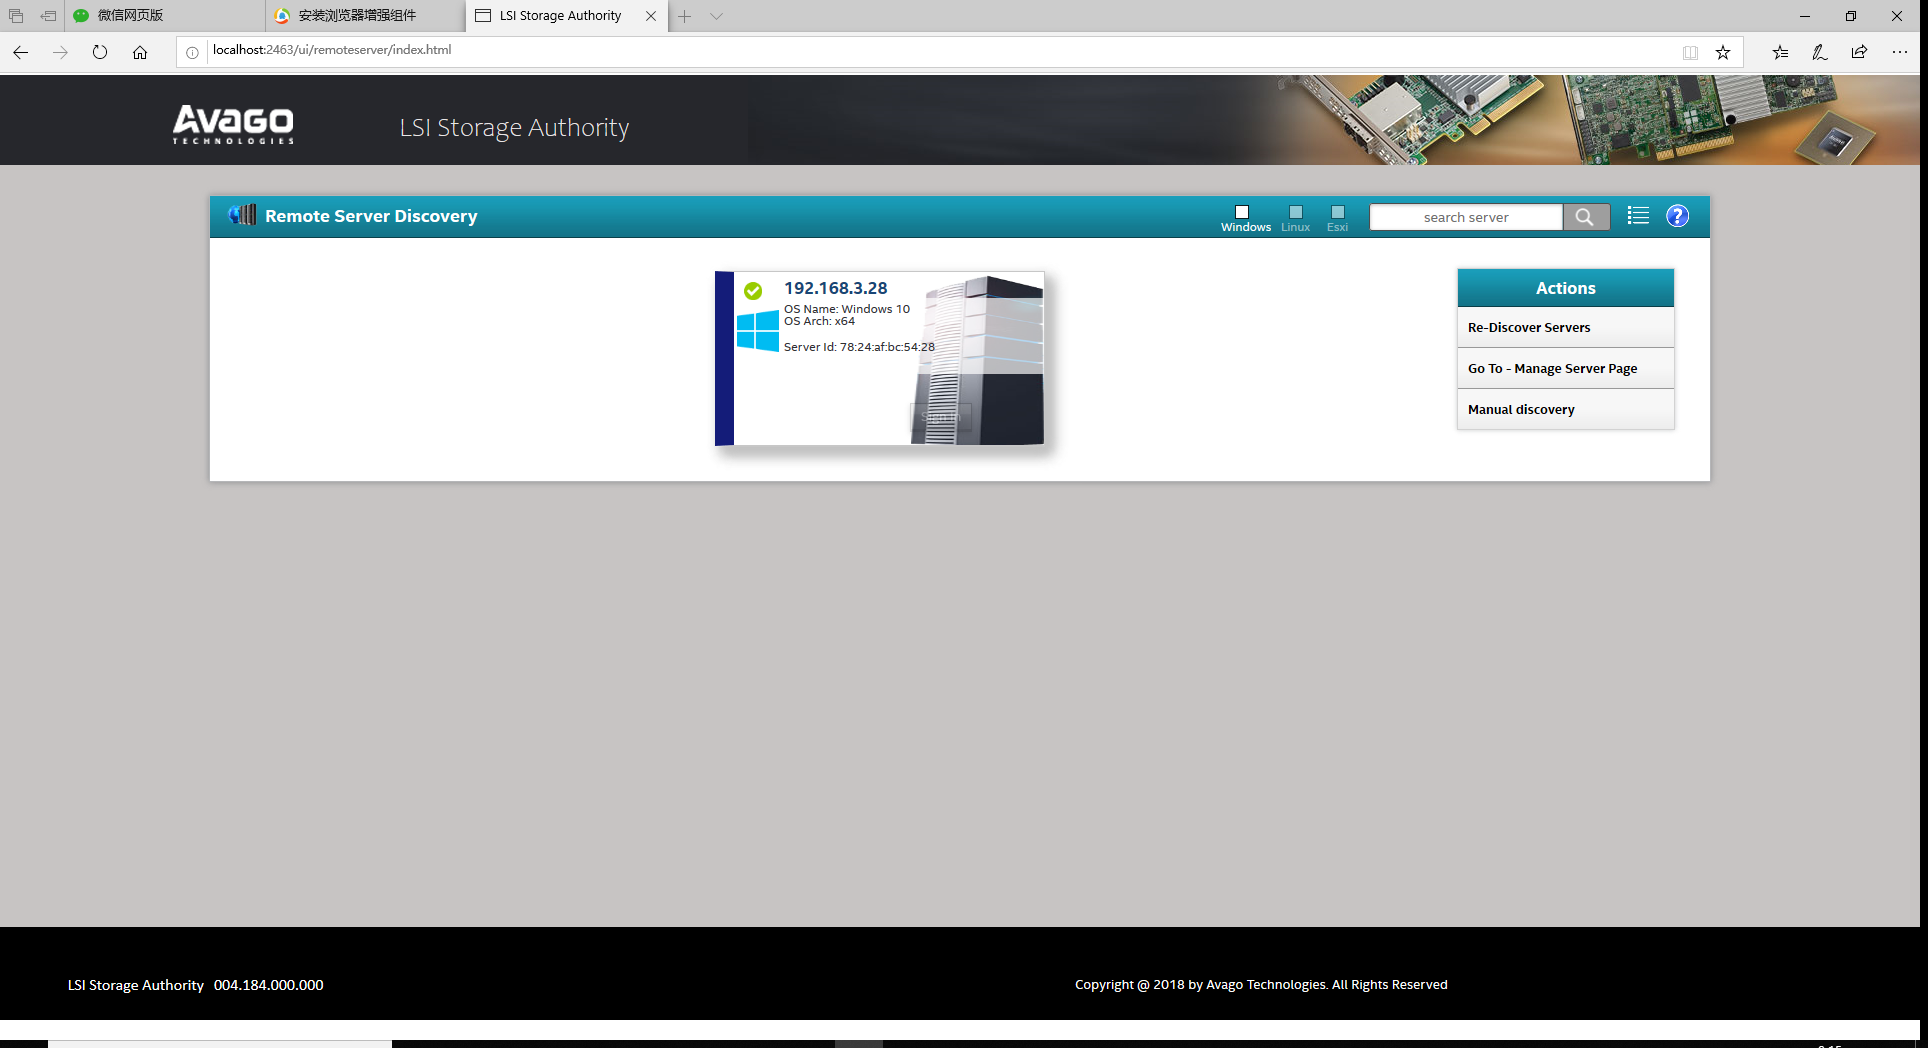The width and height of the screenshot is (1928, 1048).
Task: Click the localhost address bar URL
Action: [332, 50]
